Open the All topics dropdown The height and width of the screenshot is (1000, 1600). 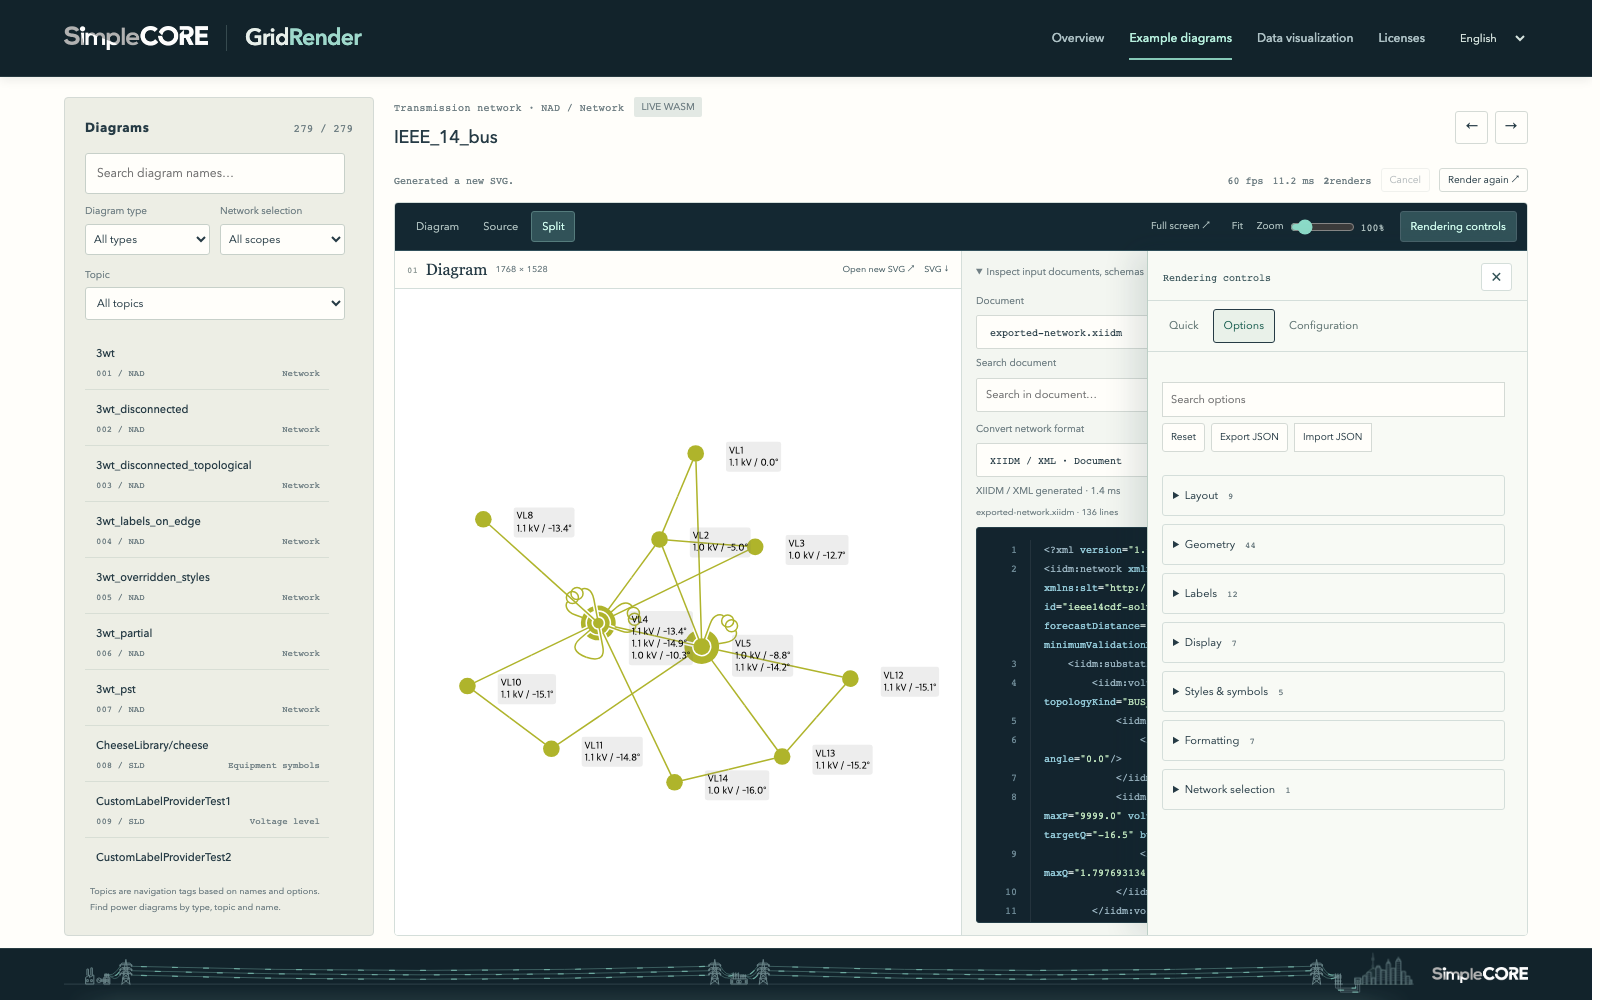tap(215, 303)
